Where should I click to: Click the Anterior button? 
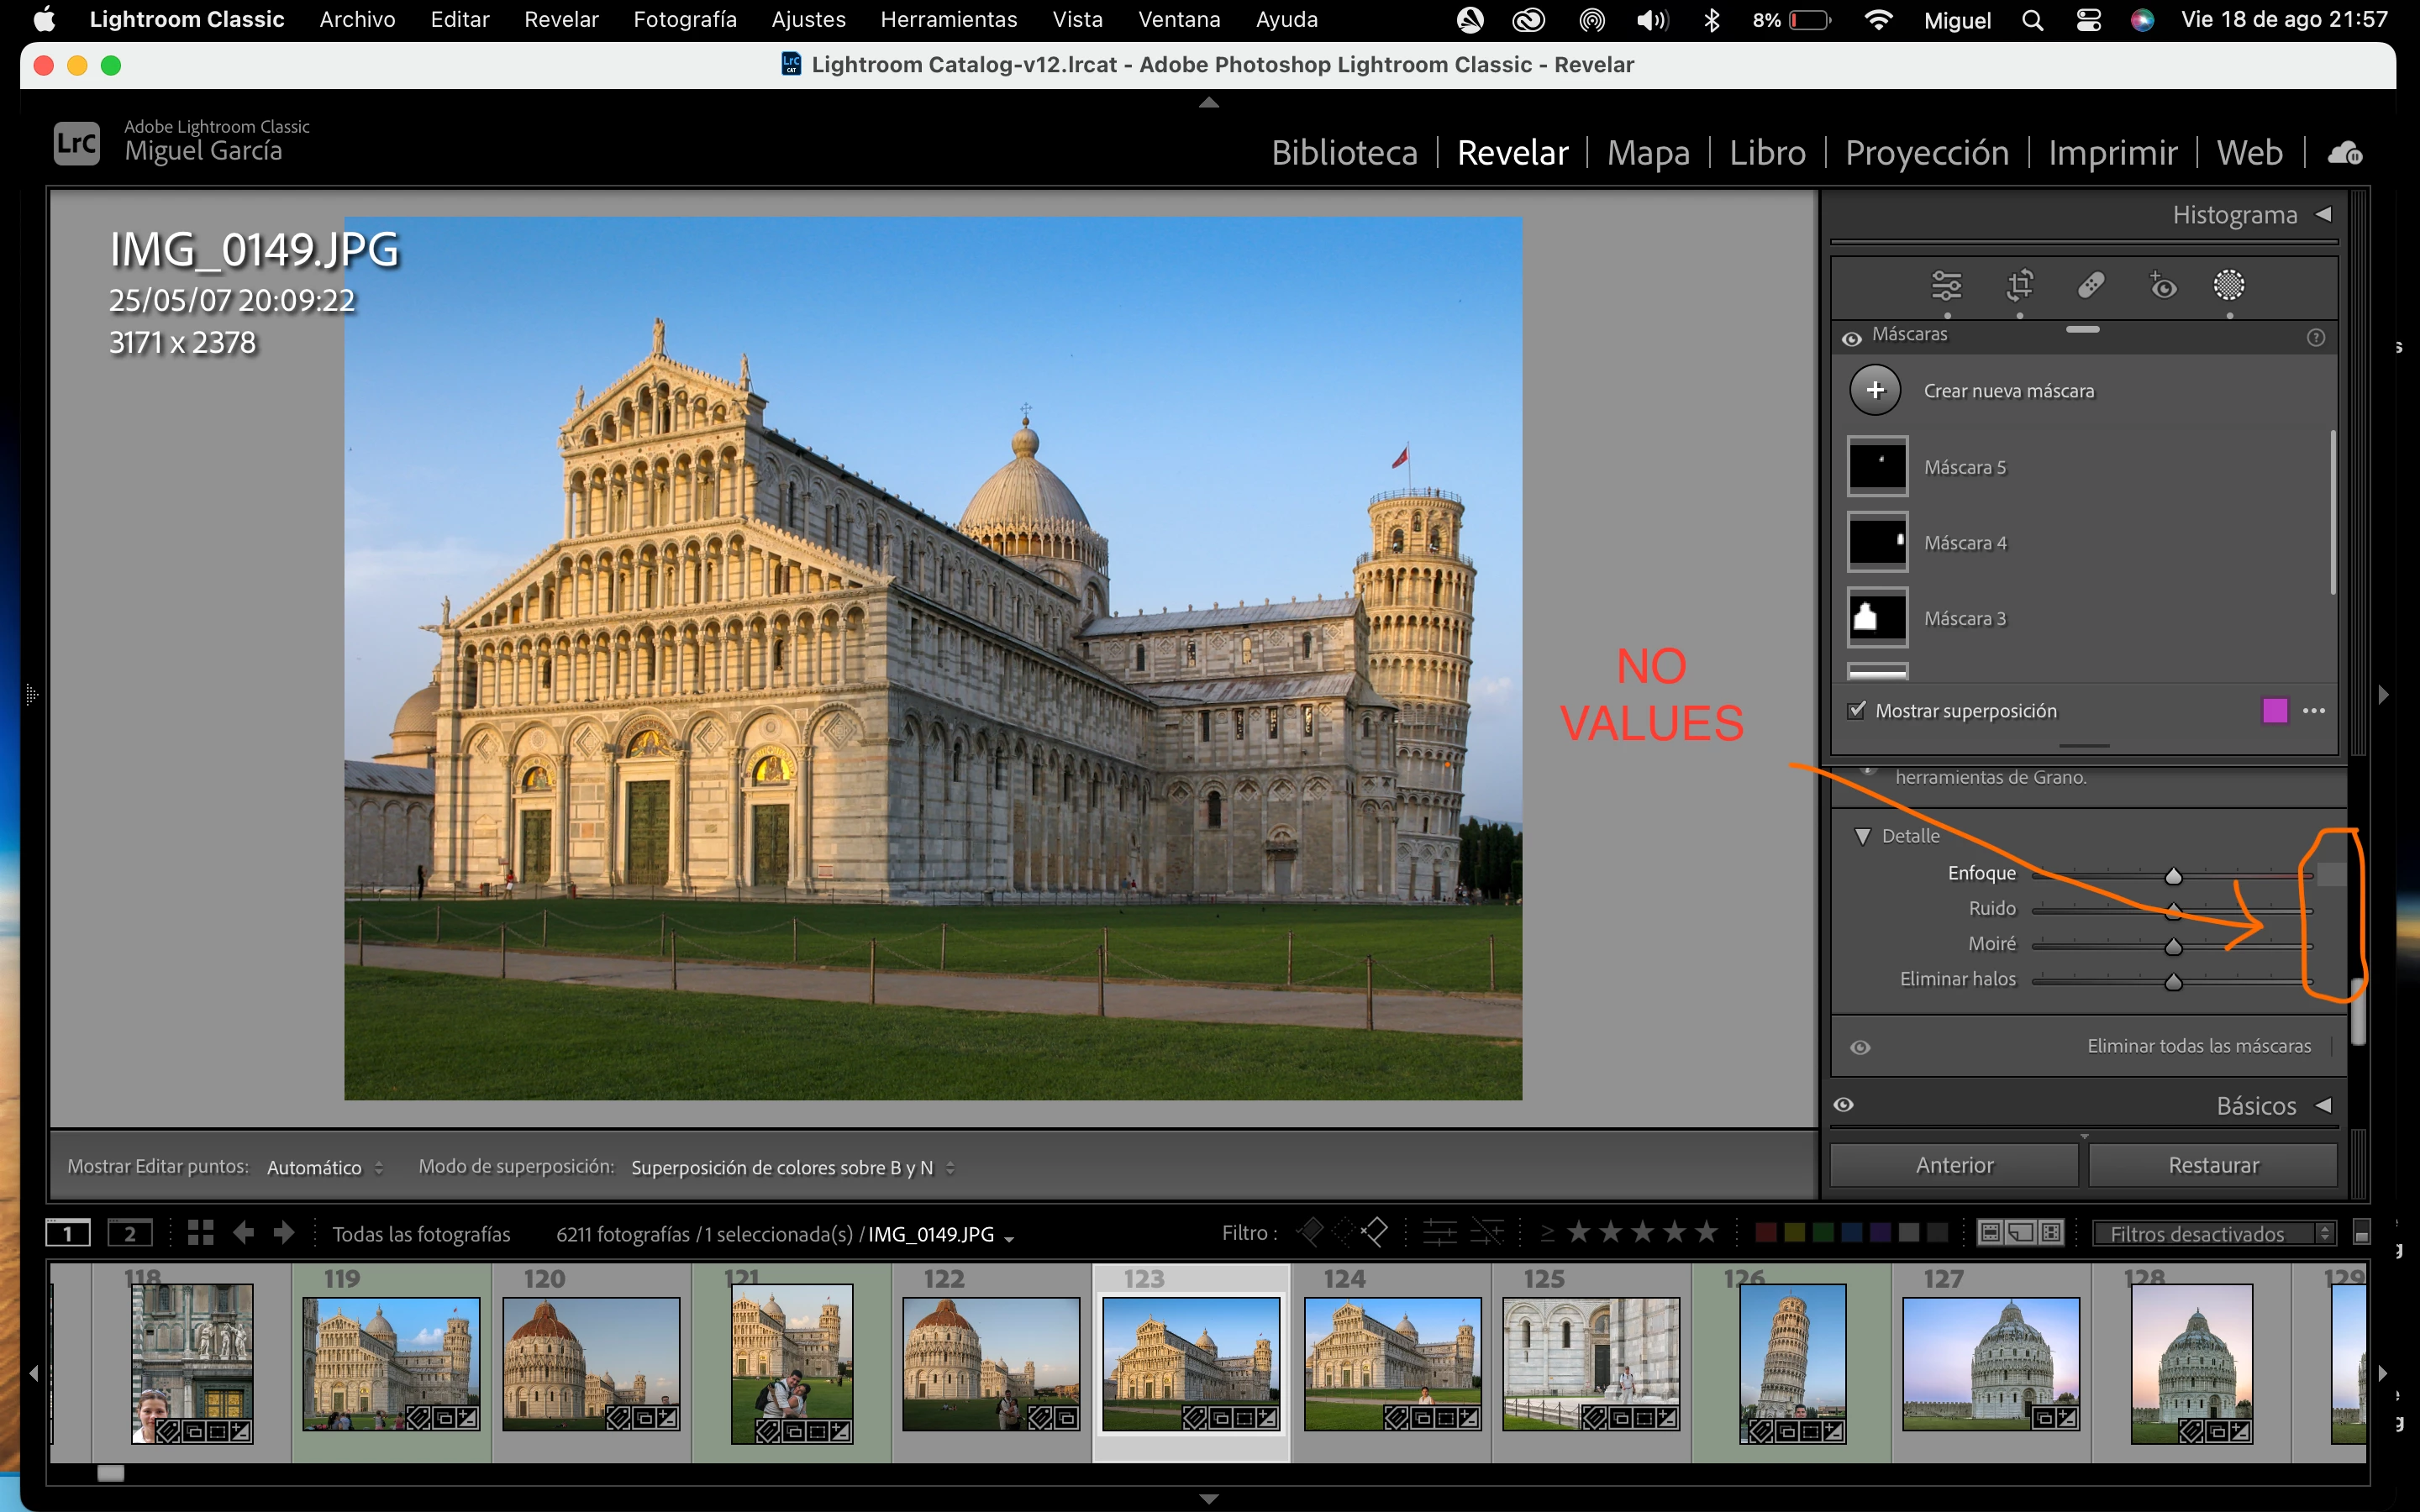[x=1954, y=1165]
